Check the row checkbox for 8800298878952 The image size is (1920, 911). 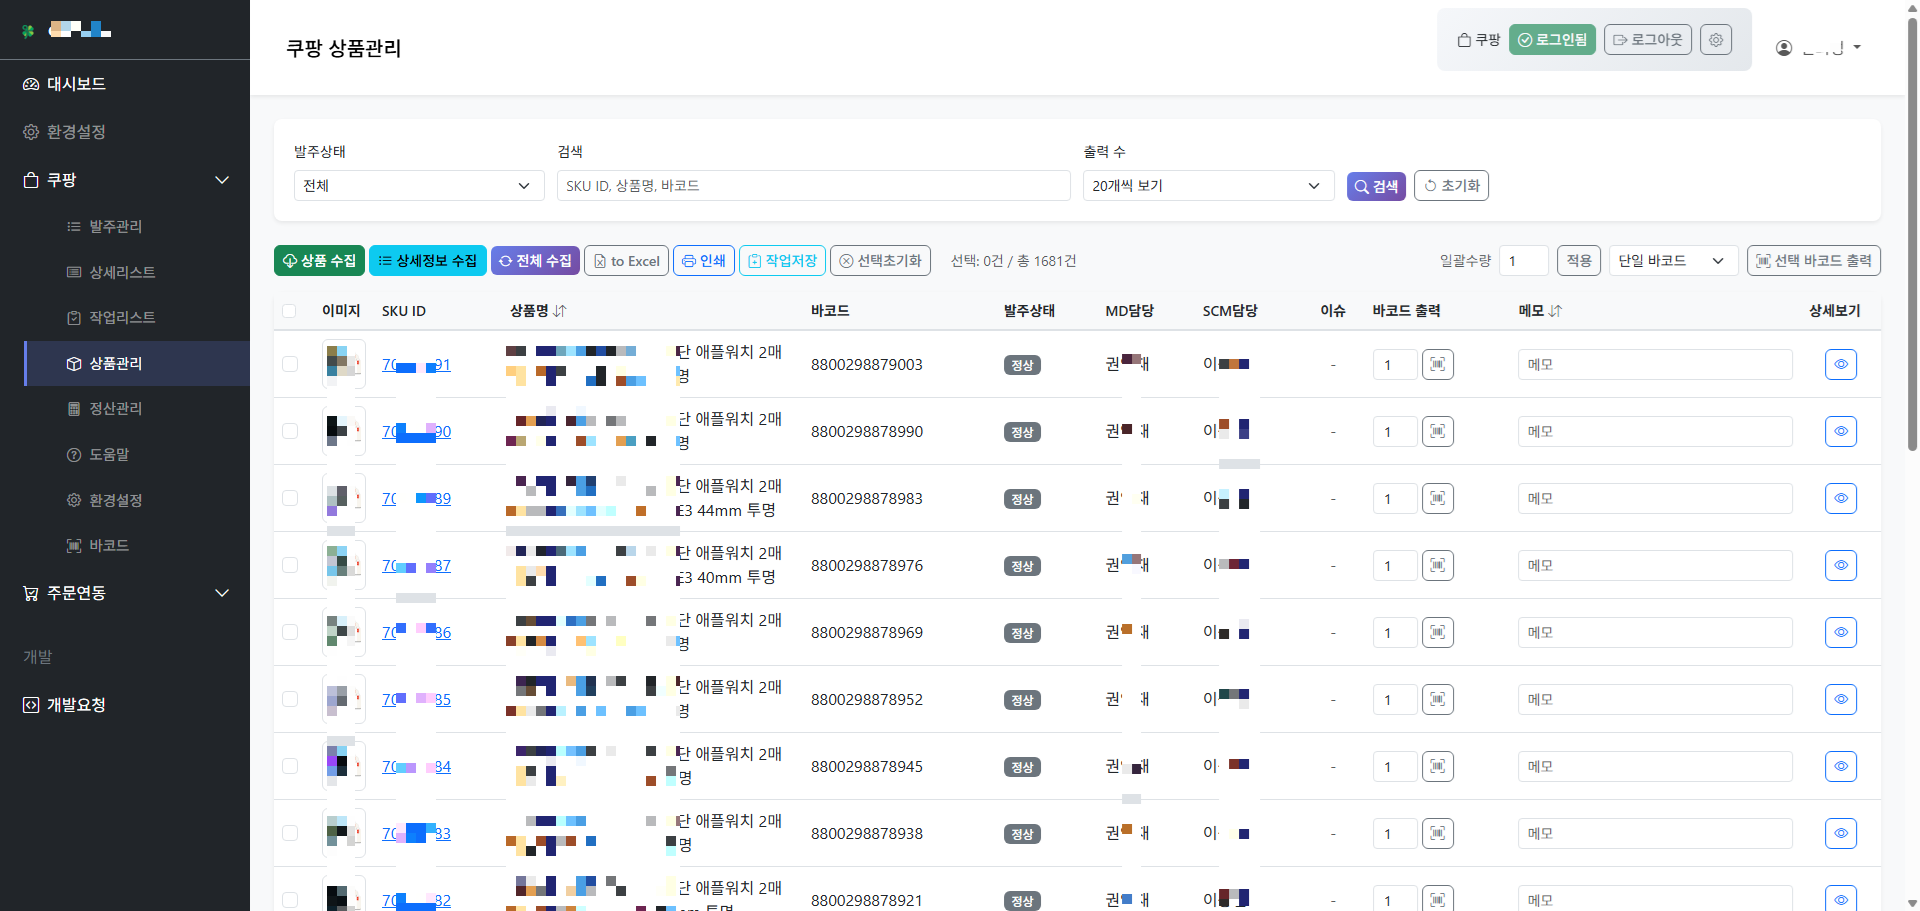tap(290, 699)
